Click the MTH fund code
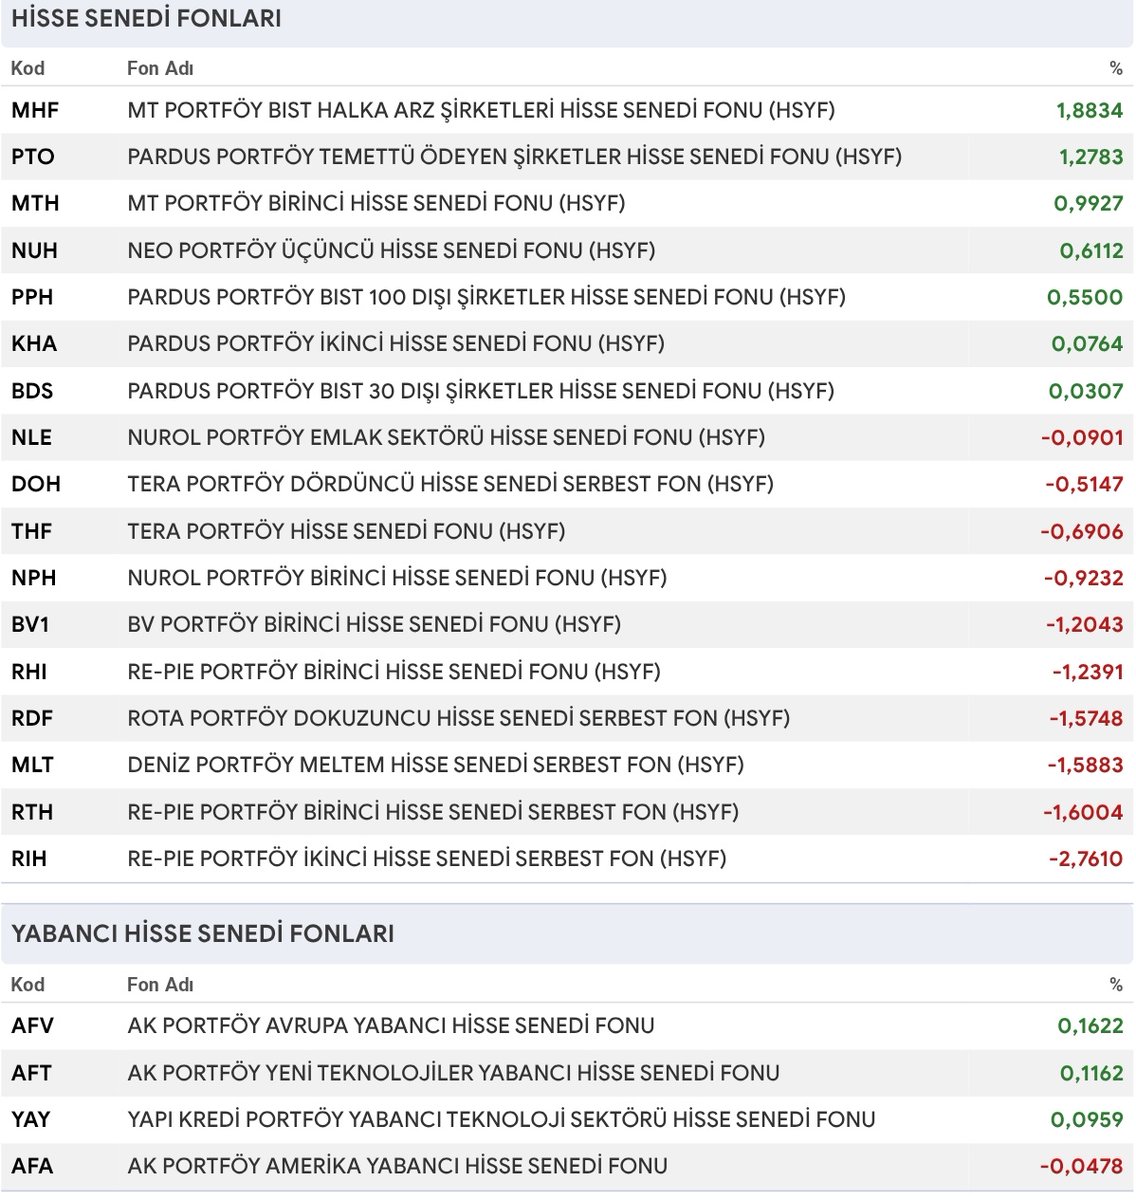This screenshot has width=1136, height=1200. coord(35,204)
